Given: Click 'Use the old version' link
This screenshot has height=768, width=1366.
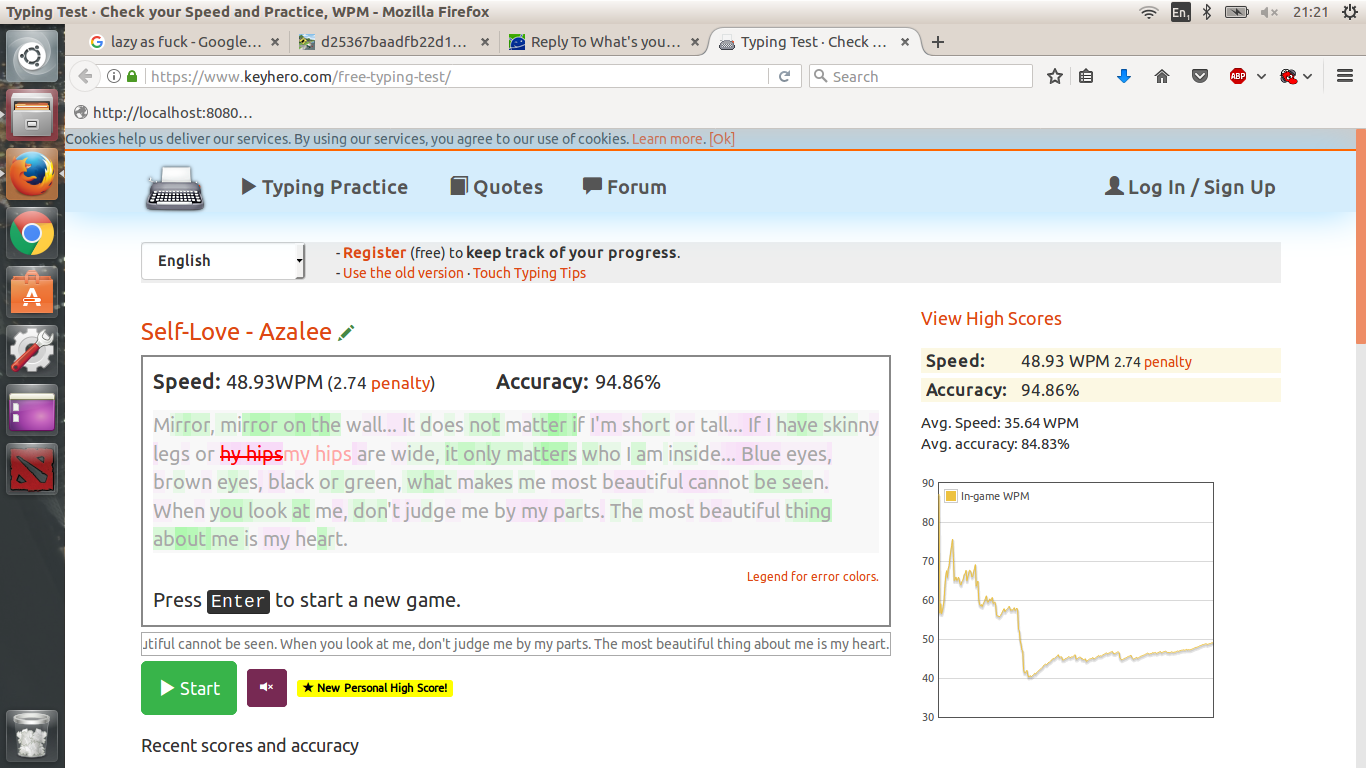Looking at the screenshot, I should click(403, 273).
